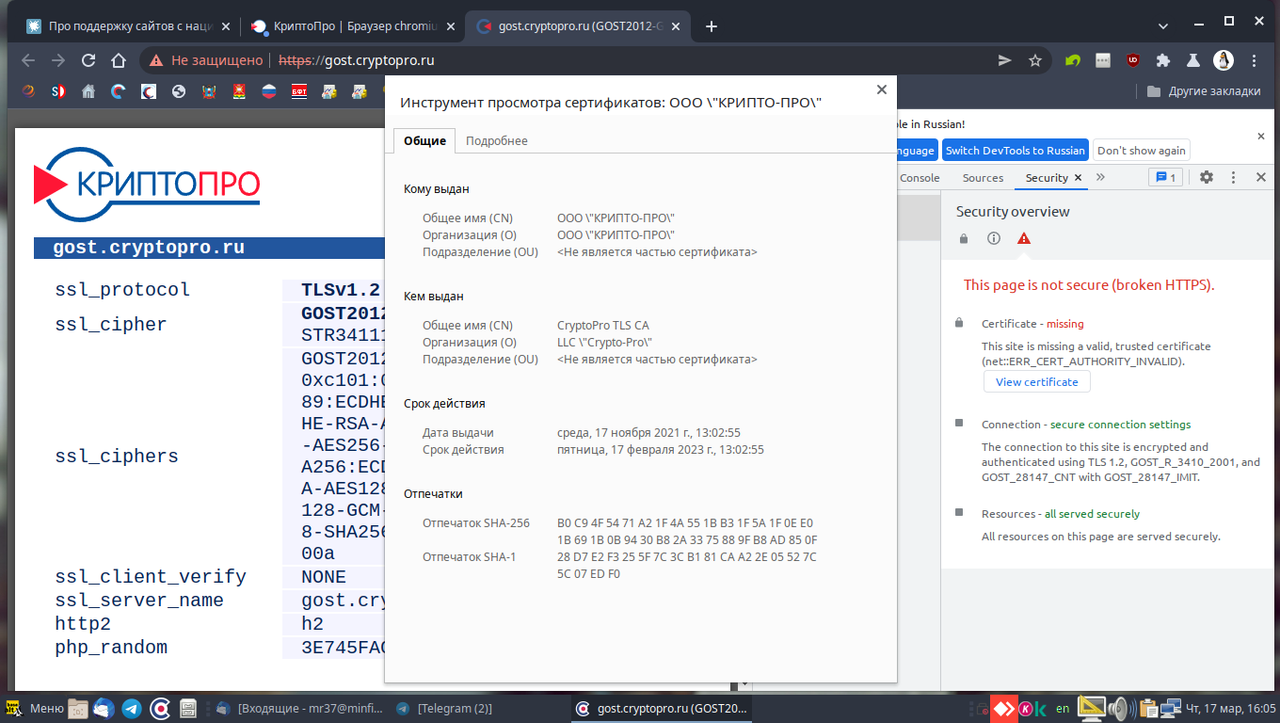Click the 'TLSv1.2' ssl_protocol value
Viewport: 1280px width, 723px height.
click(341, 290)
